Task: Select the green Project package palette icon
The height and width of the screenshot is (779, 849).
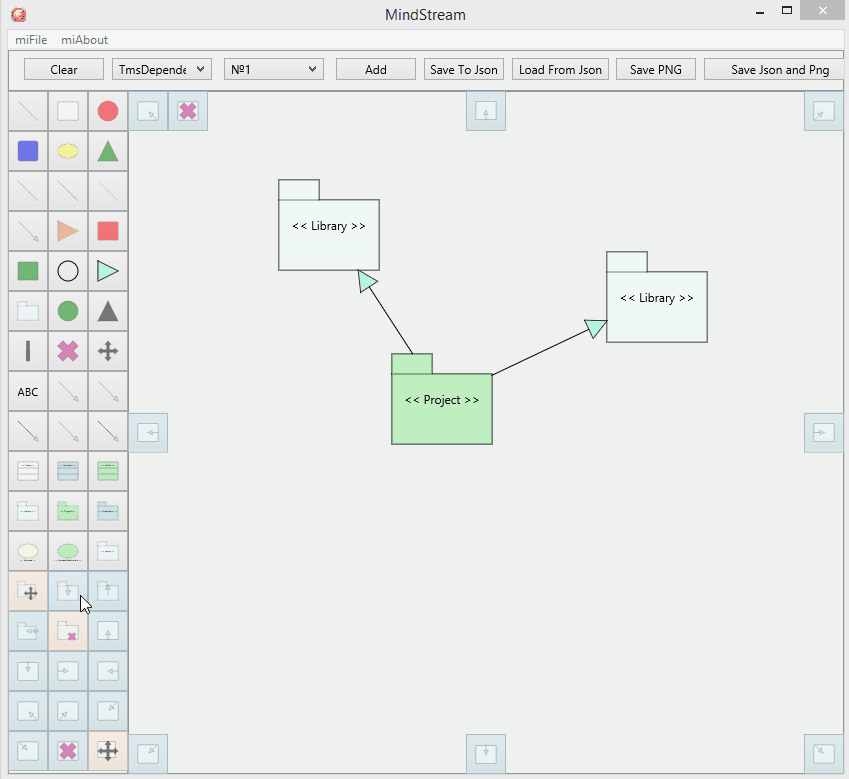Action: click(x=68, y=511)
